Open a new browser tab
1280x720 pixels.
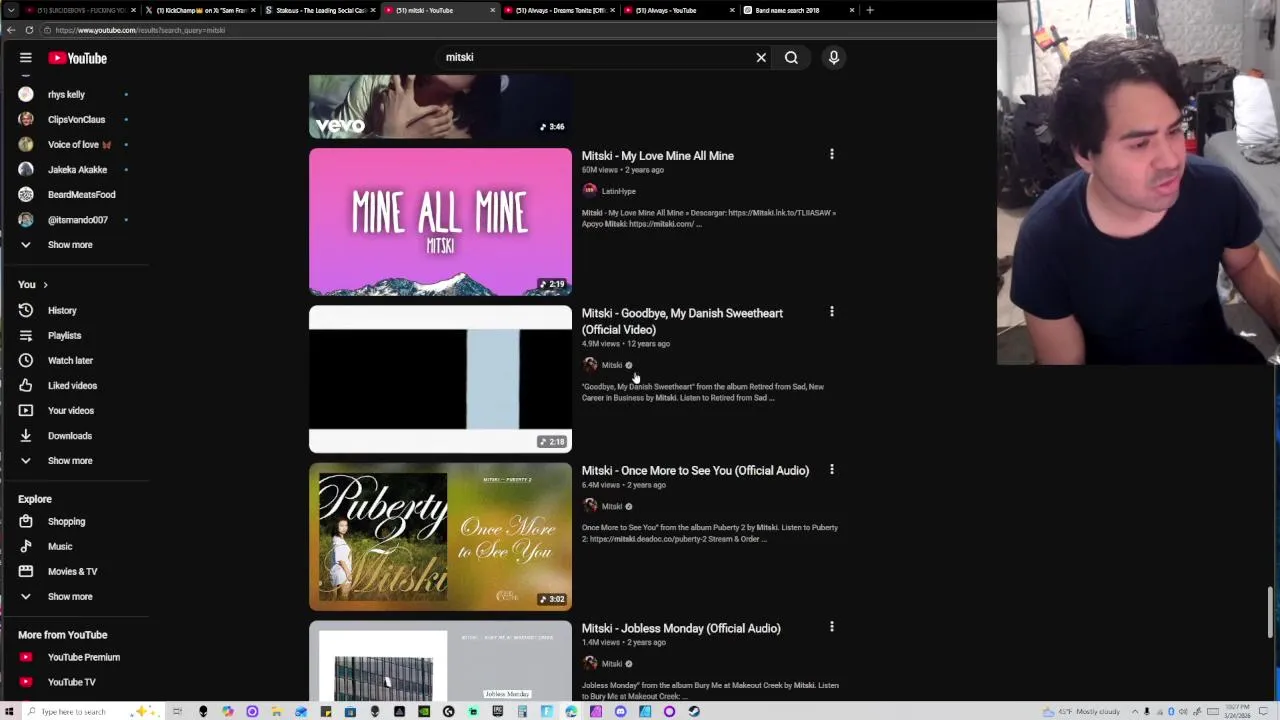coord(870,10)
